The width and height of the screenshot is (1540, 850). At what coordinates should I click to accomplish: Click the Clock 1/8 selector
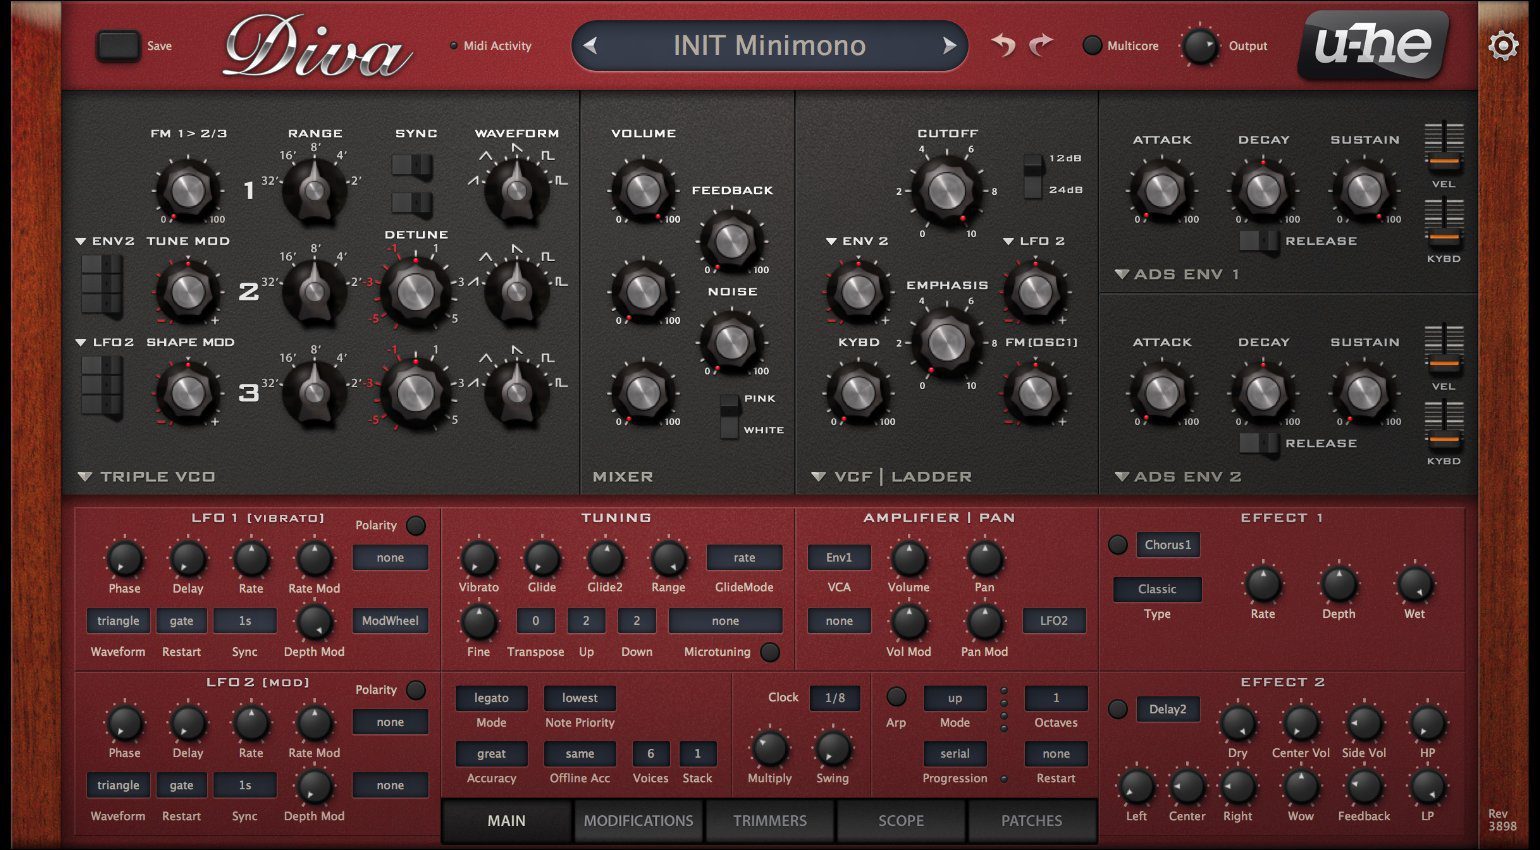[x=835, y=698]
